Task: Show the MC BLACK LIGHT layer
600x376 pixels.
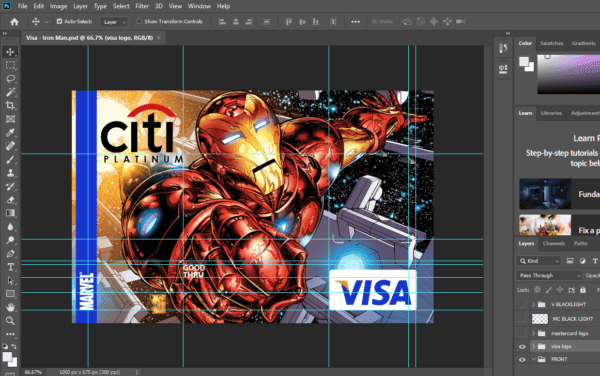Action: [522, 319]
